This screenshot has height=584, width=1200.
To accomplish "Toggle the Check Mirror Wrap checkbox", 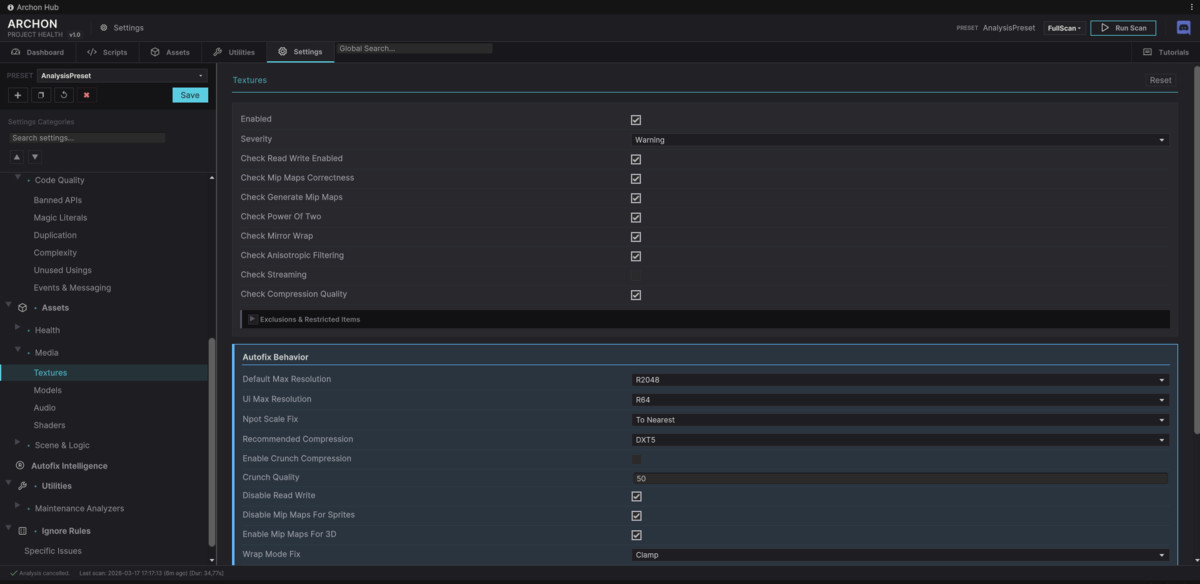I will [636, 237].
